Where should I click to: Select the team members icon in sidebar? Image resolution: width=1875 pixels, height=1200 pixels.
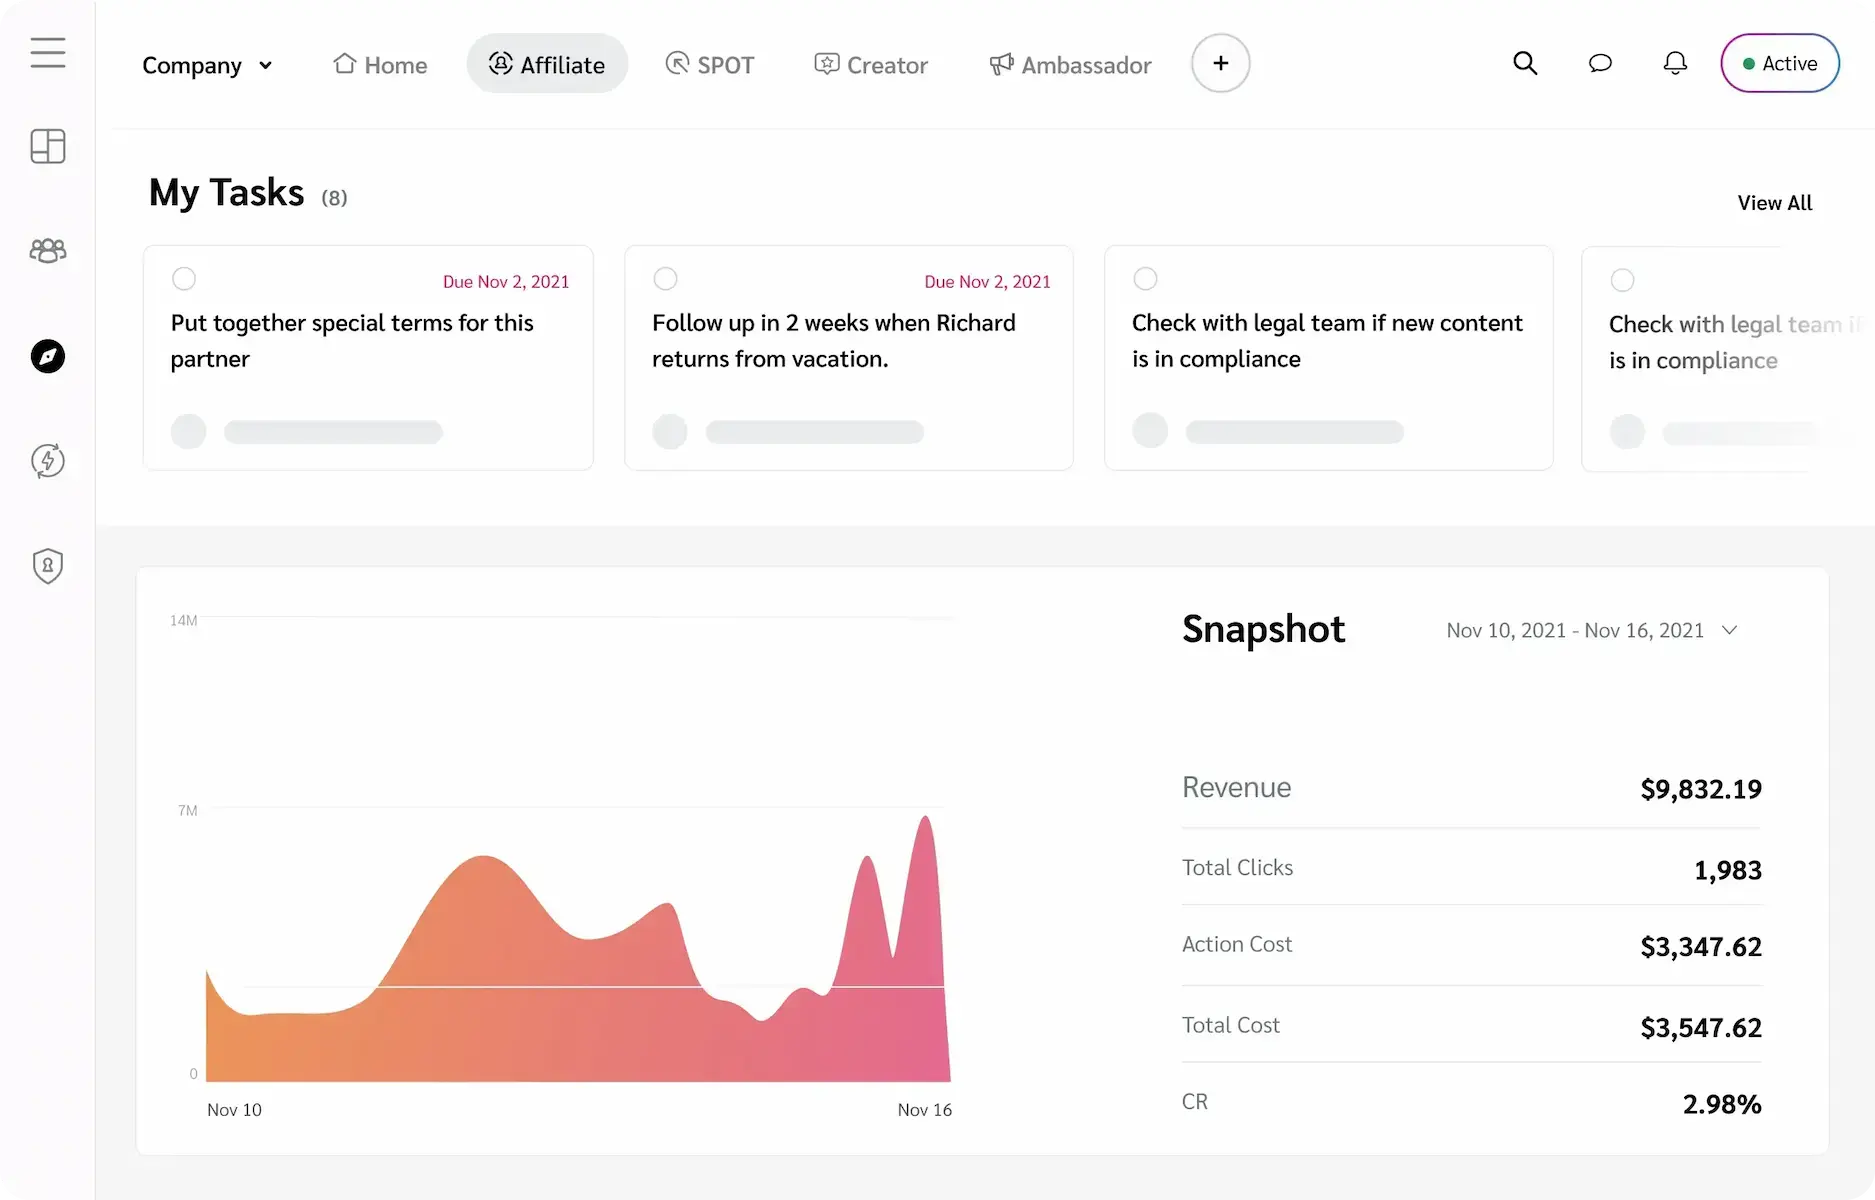tap(47, 250)
